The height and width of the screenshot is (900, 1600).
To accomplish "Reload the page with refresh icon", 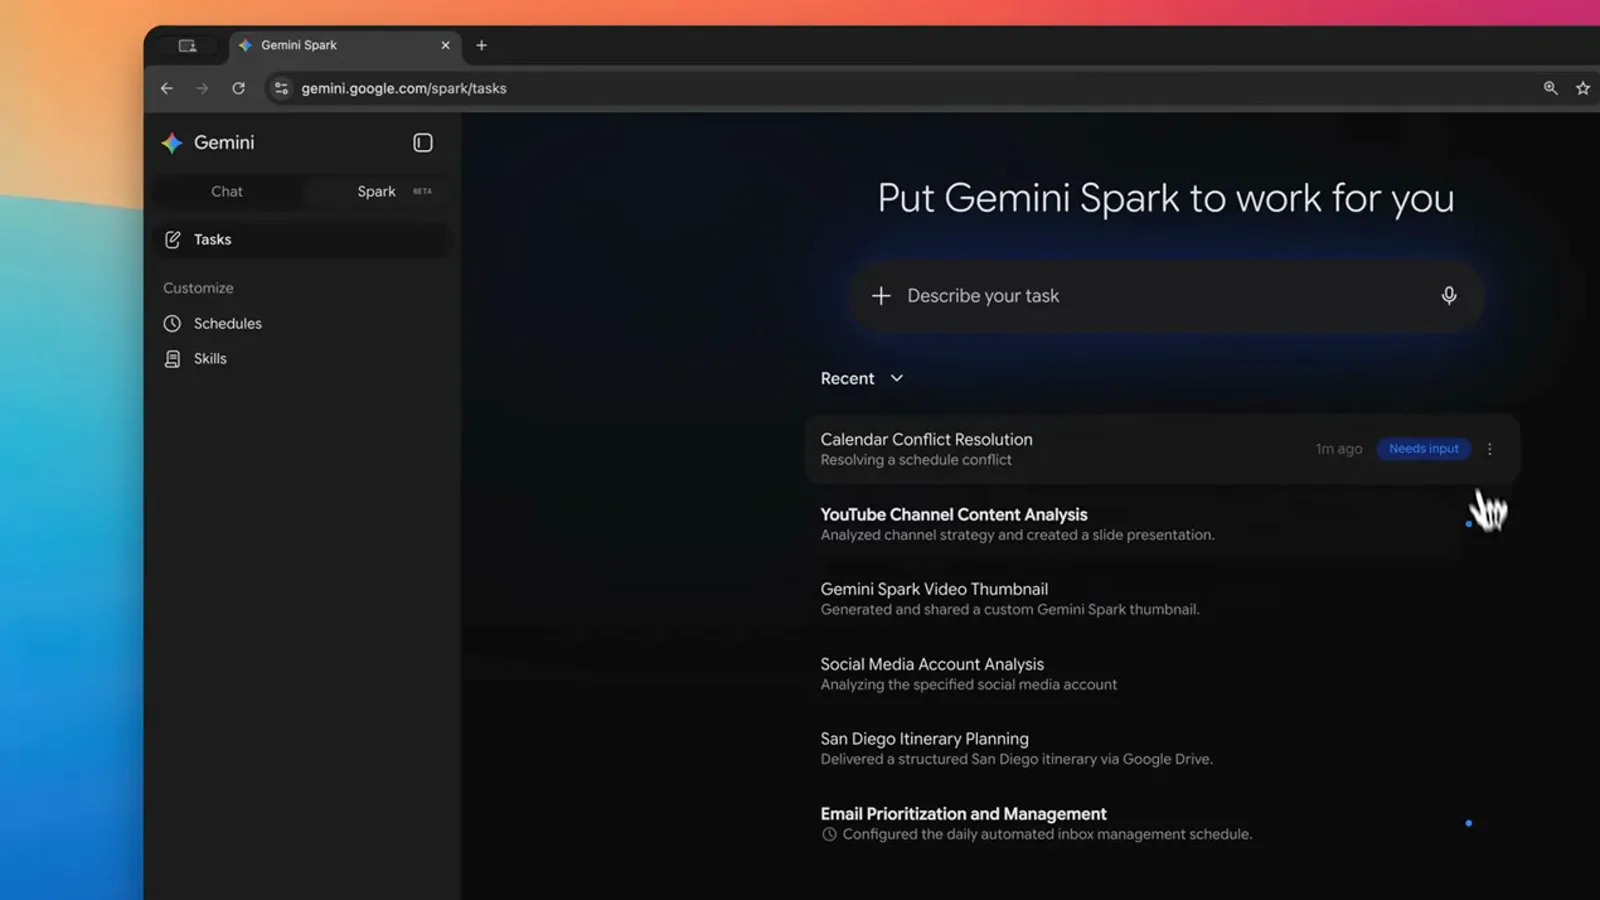I will [238, 88].
